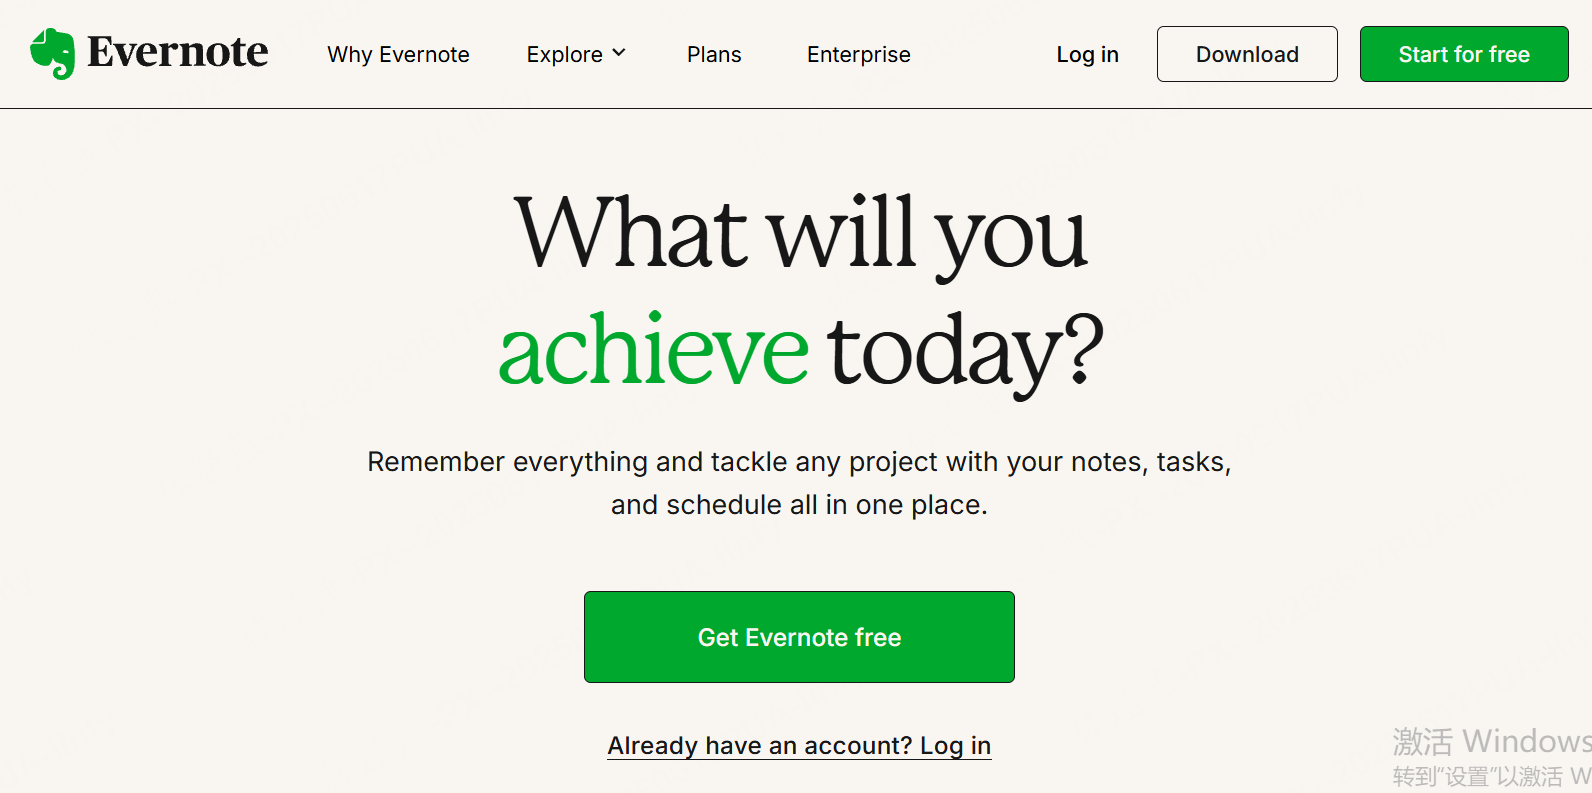The image size is (1592, 793).
Task: Click the 激活 Windows watermark text
Action: coord(1491,741)
